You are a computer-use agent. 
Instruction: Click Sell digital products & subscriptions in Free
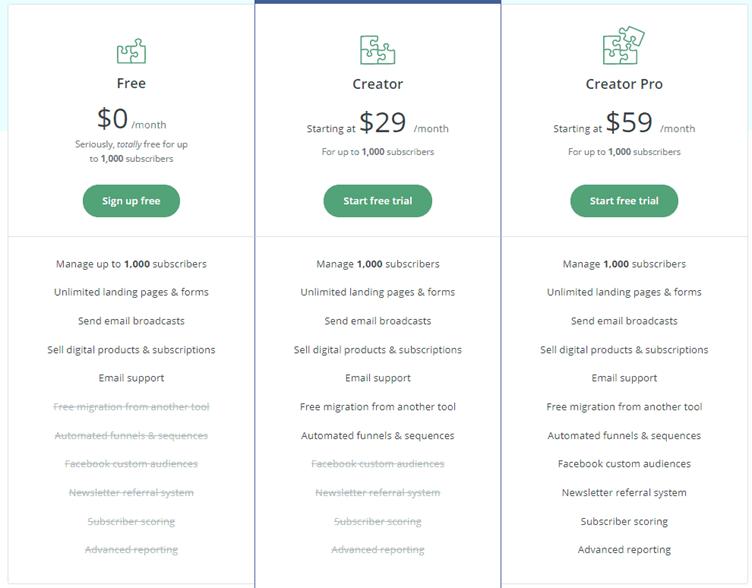pos(131,350)
